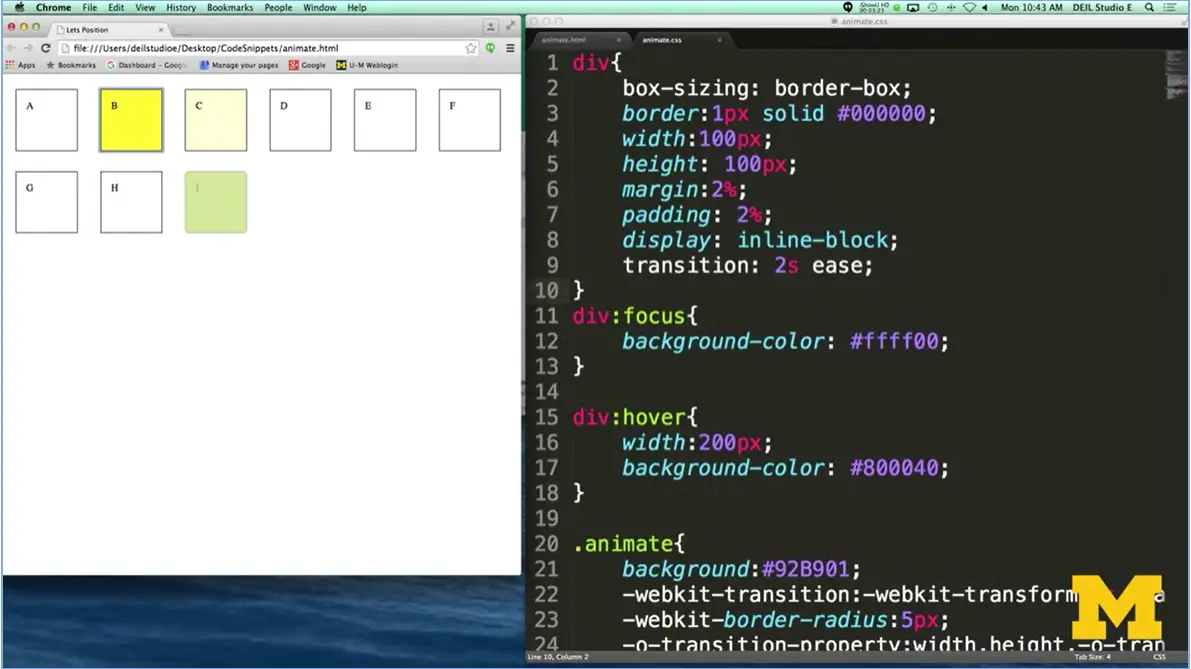1191x669 pixels.
Task: Open the Time Machine menu bar icon
Action: click(x=932, y=7)
